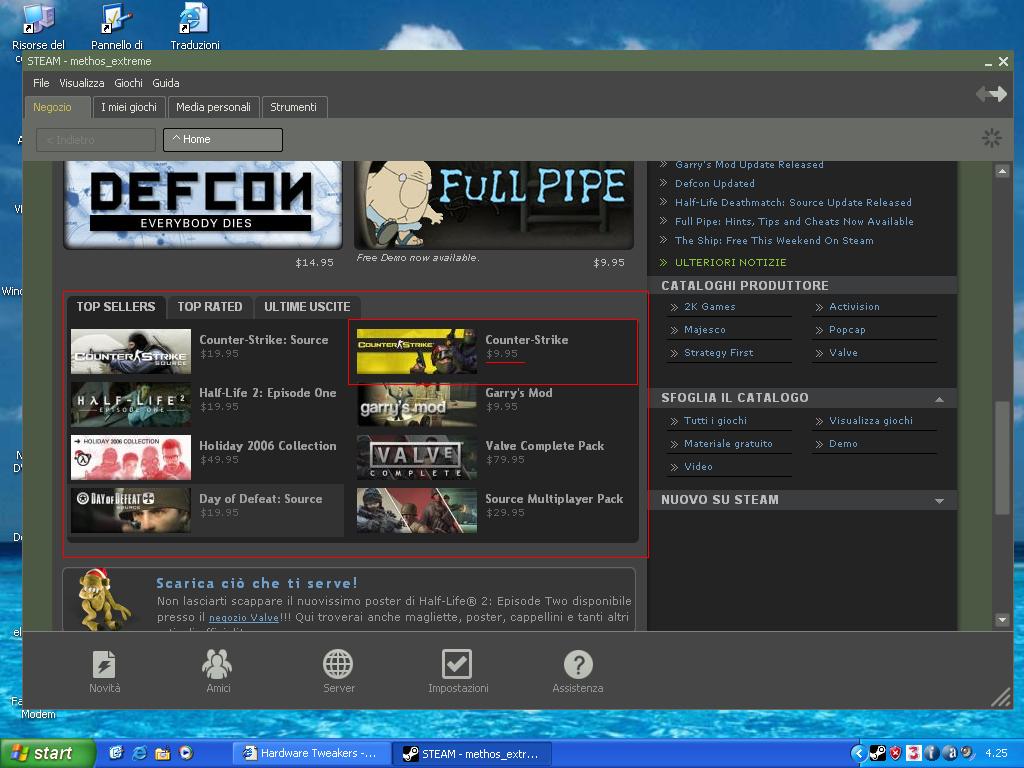Open The Ship Free Weekend news link
Viewport: 1024px width, 768px height.
tap(774, 240)
